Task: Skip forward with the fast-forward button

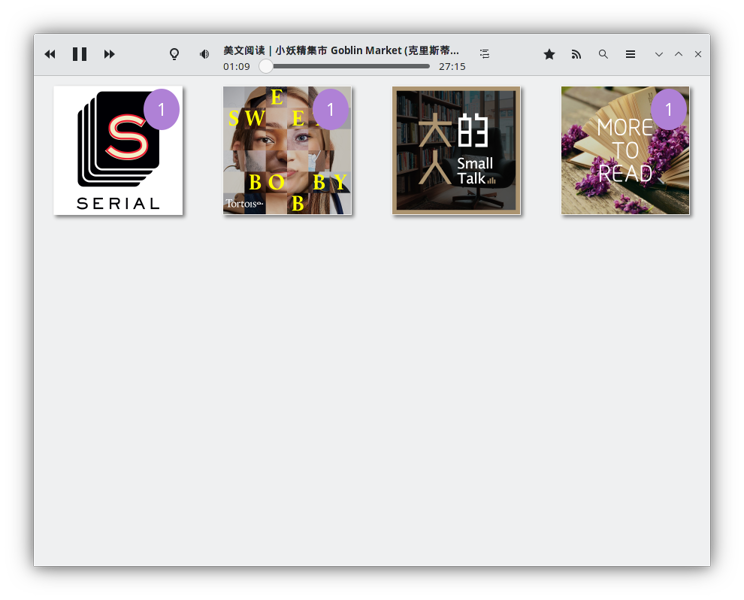Action: (x=109, y=54)
